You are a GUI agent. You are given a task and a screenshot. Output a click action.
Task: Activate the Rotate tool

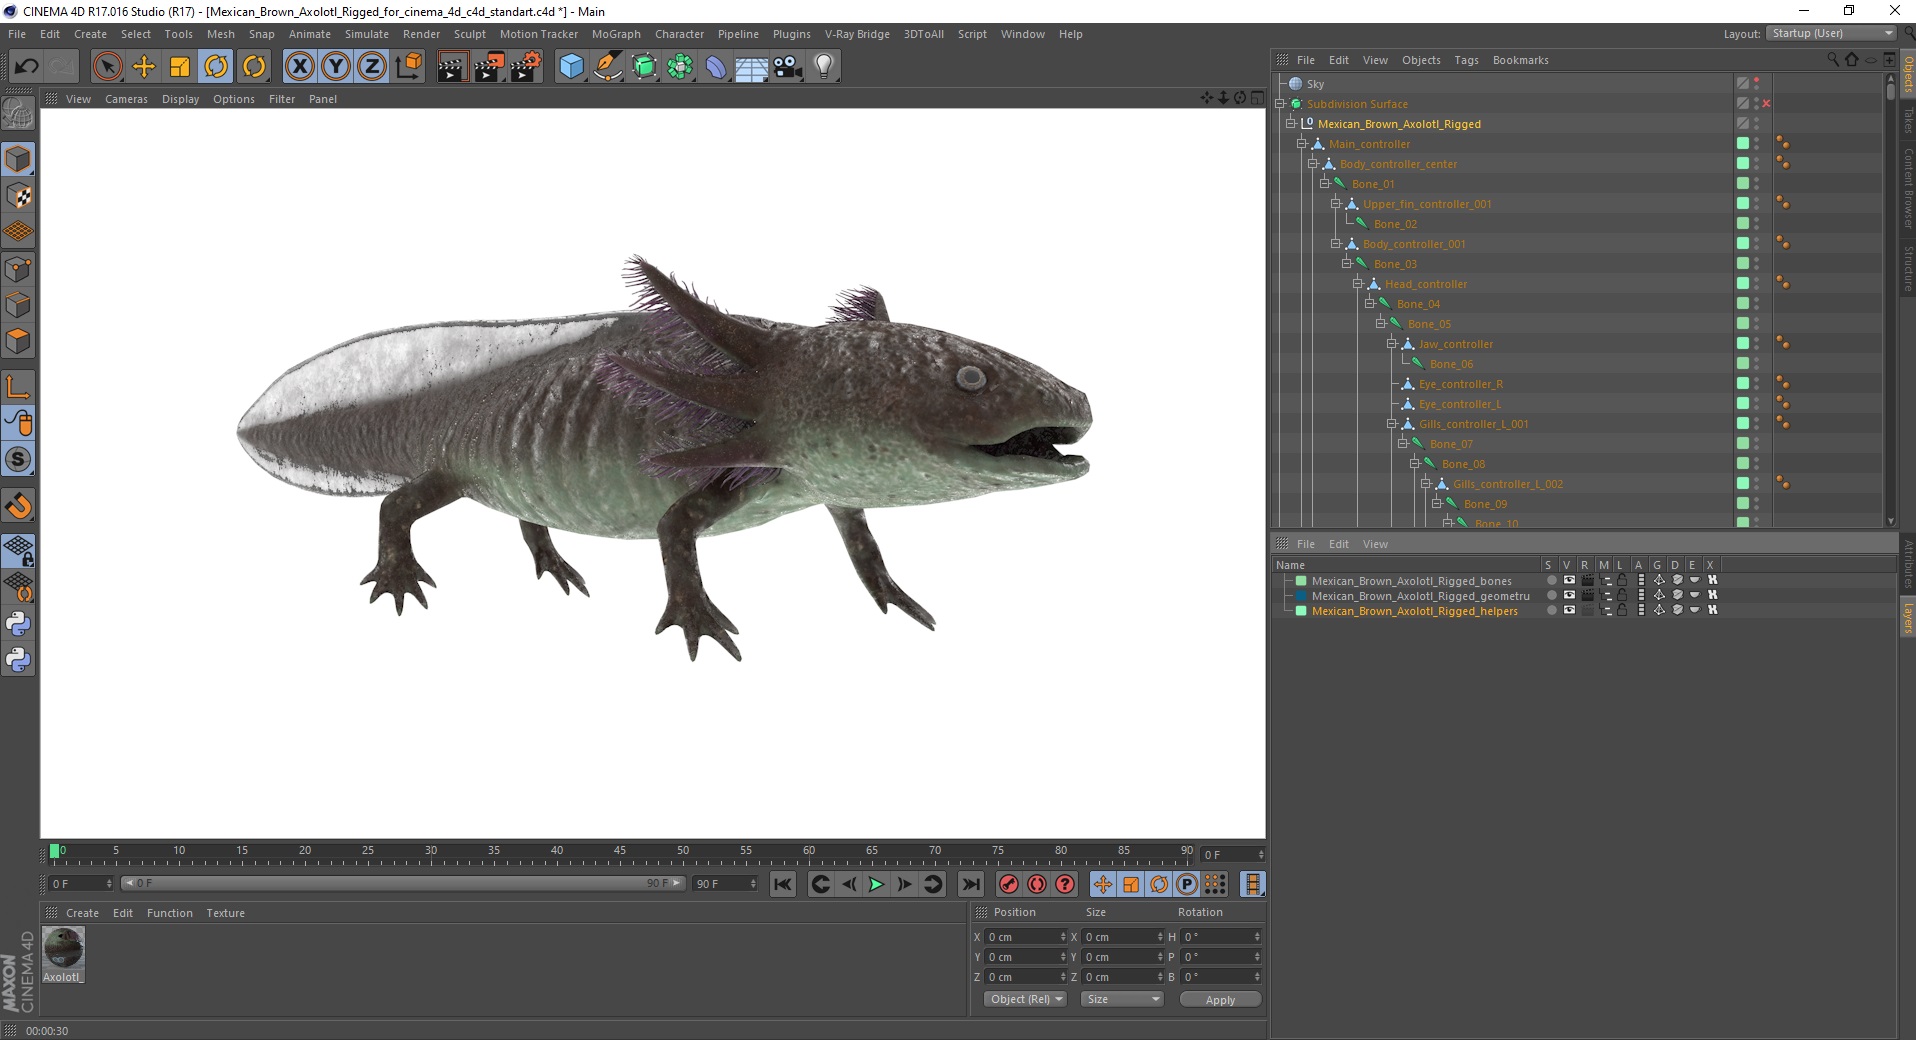tap(216, 67)
